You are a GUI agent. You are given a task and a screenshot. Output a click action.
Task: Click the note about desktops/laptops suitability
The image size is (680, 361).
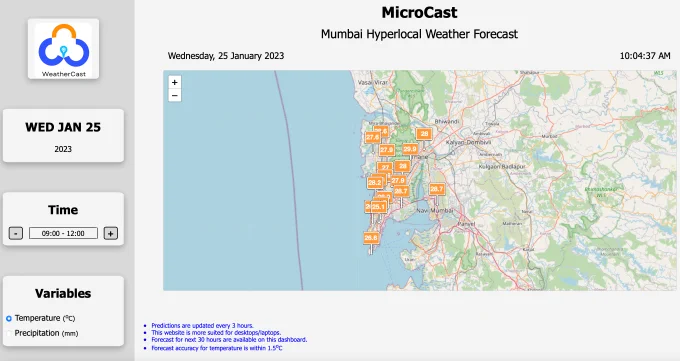216,333
